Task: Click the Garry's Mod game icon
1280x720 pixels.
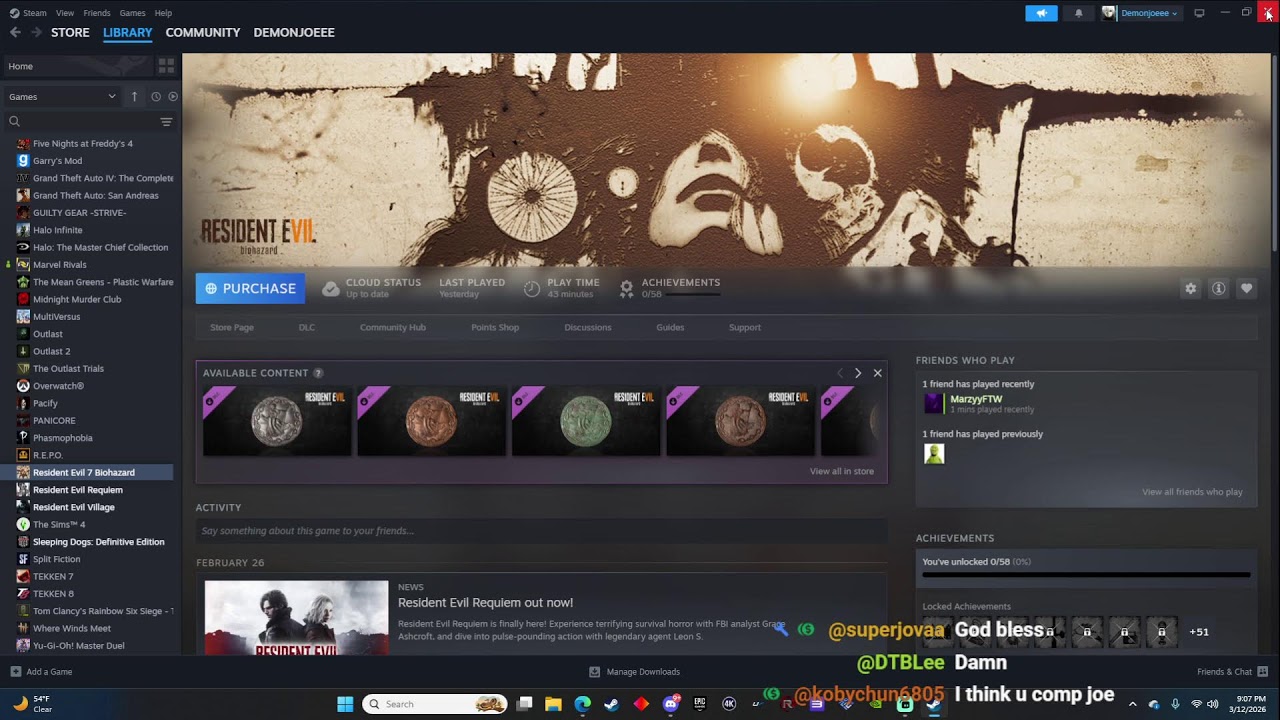Action: click(x=23, y=160)
